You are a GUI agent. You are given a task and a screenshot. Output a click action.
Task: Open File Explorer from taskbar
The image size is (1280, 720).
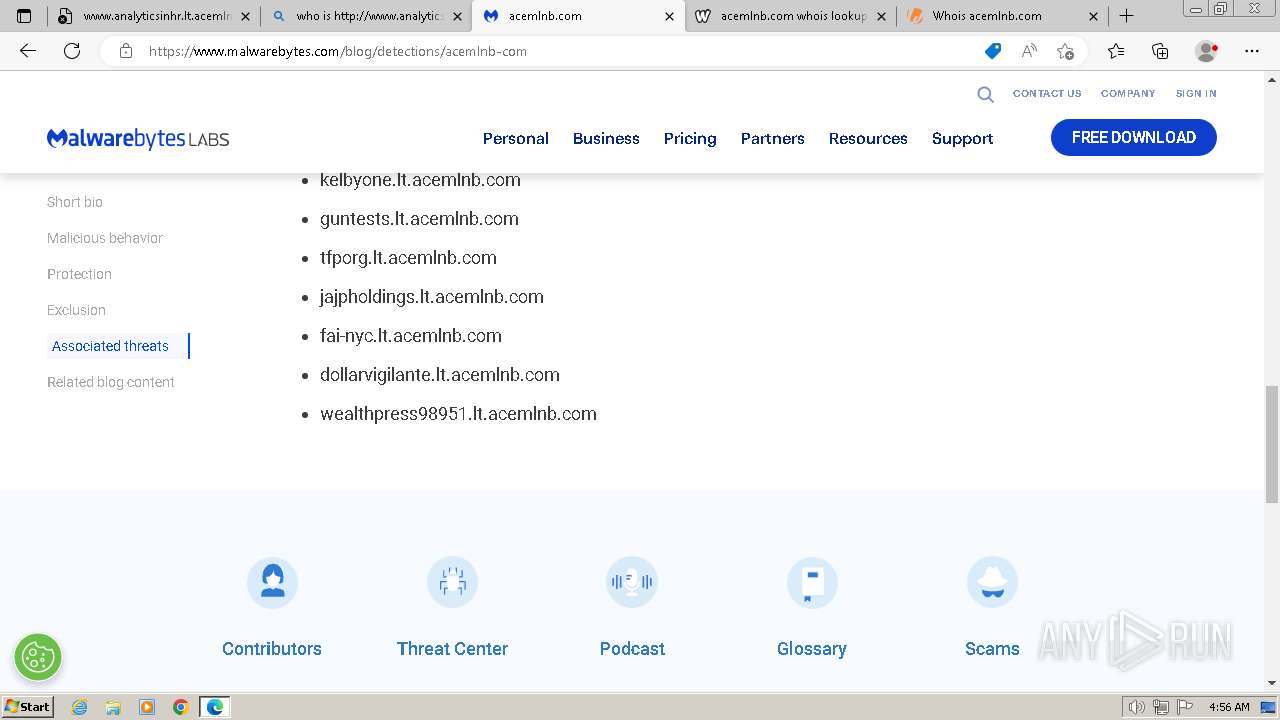tap(113, 707)
